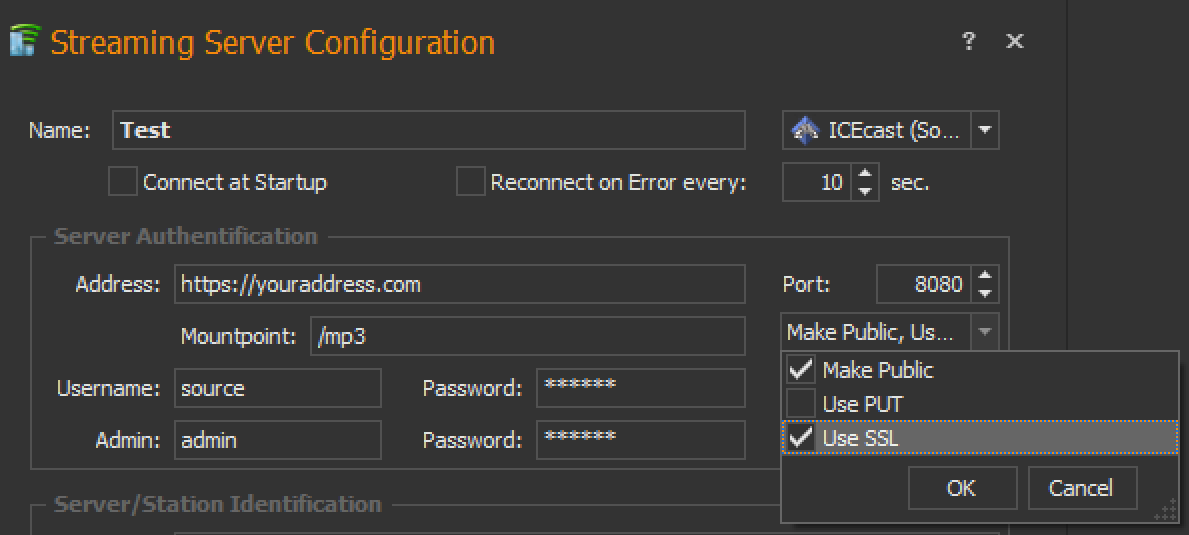The image size is (1189, 535).
Task: Collapse the Make Public options dropdown
Action: (x=985, y=332)
